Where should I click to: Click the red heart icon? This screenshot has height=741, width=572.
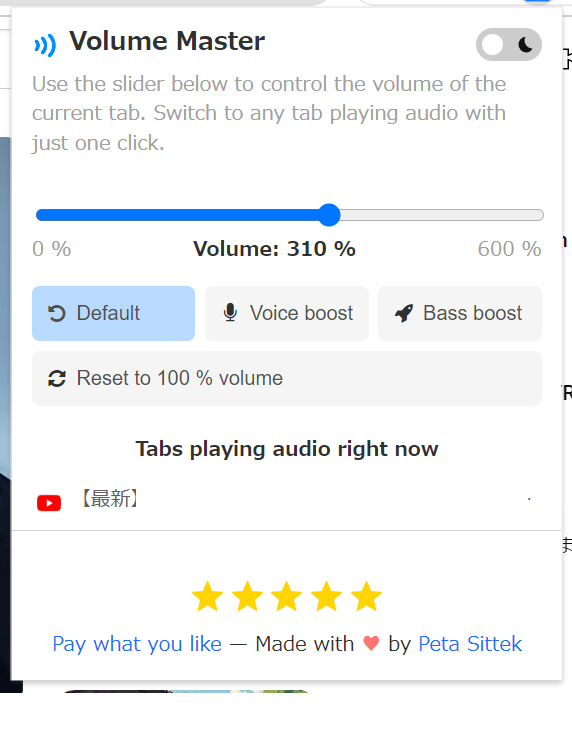[371, 643]
